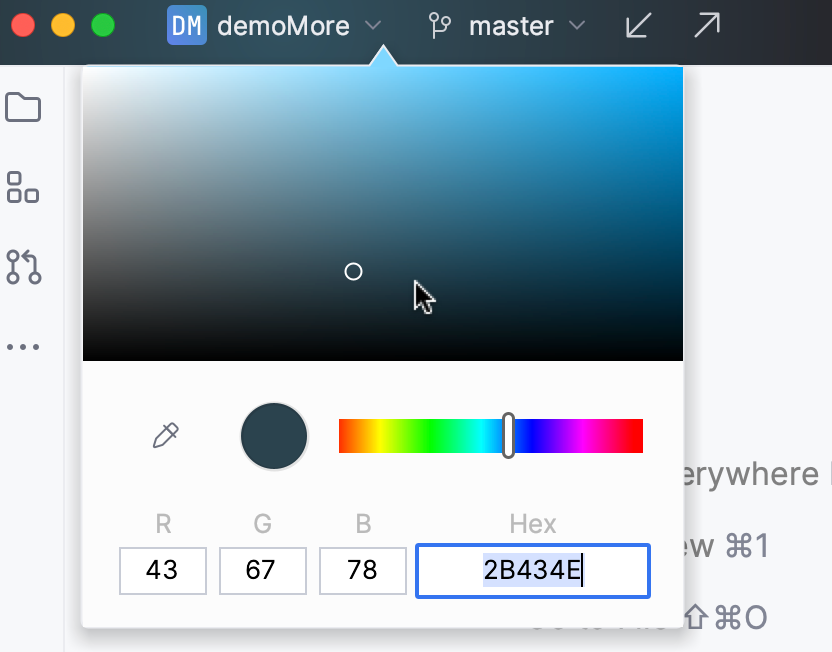This screenshot has height=652, width=832.
Task: Click the G value field
Action: (262, 570)
